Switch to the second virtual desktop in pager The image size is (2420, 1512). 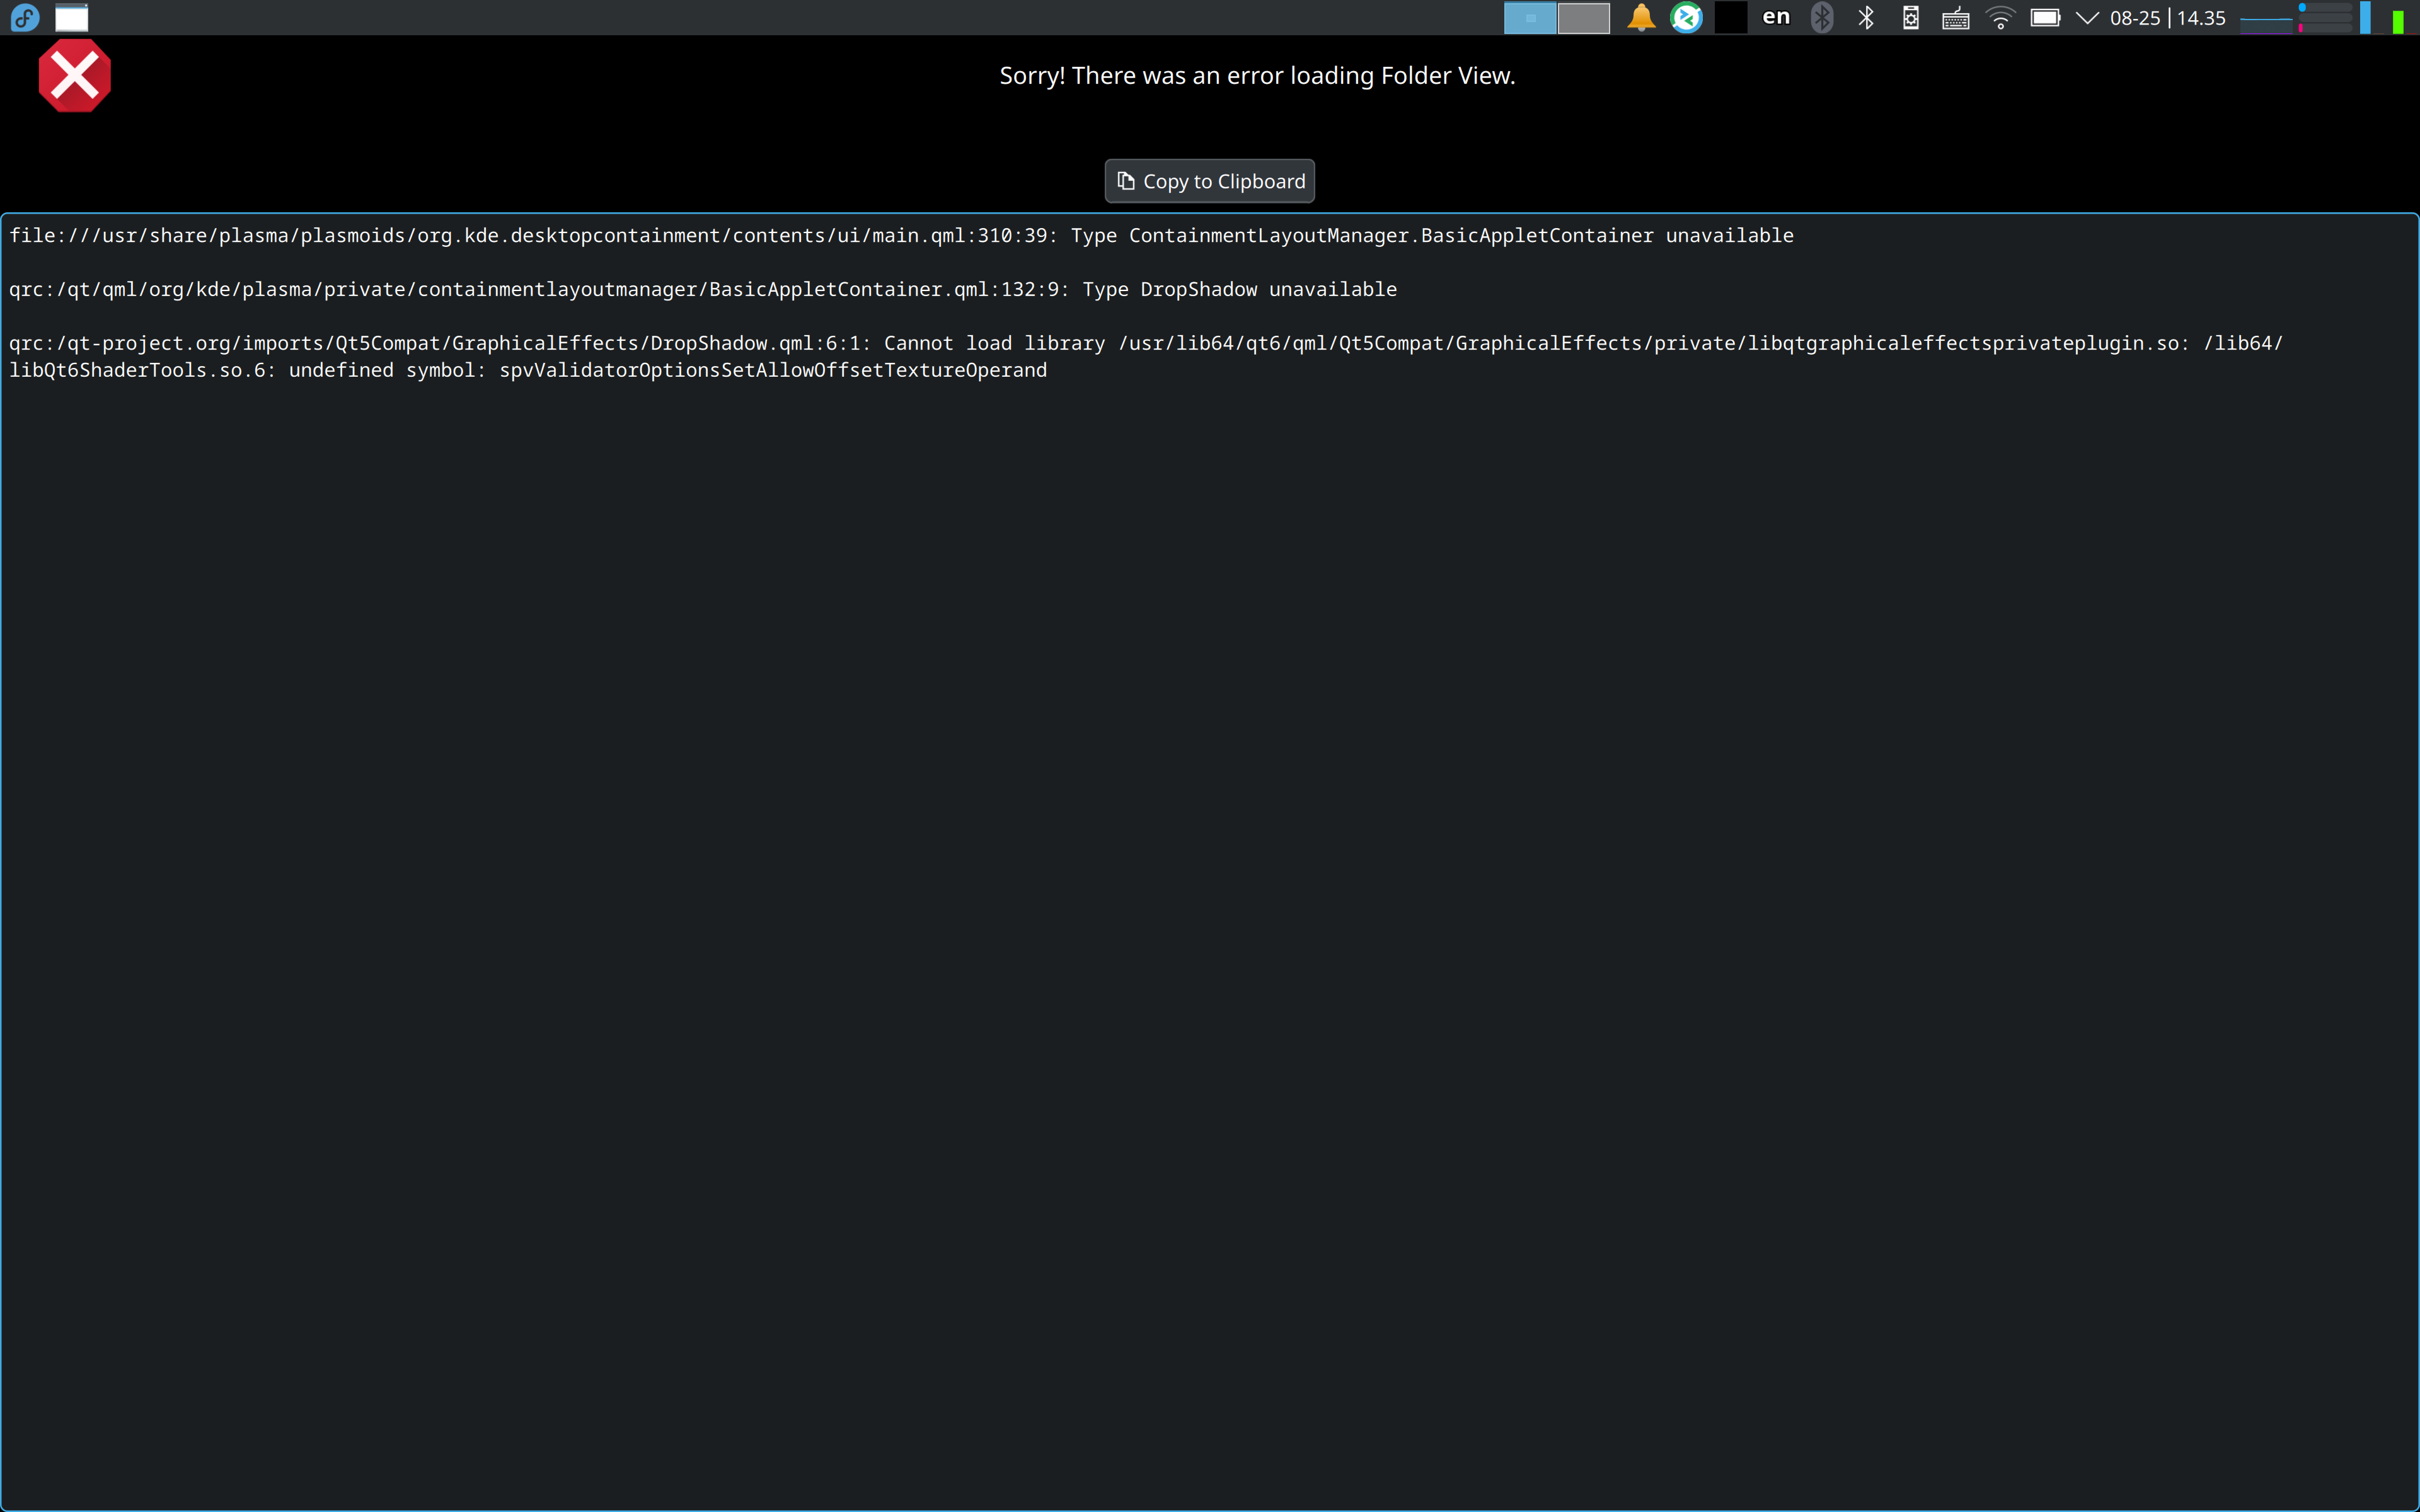pos(1584,17)
